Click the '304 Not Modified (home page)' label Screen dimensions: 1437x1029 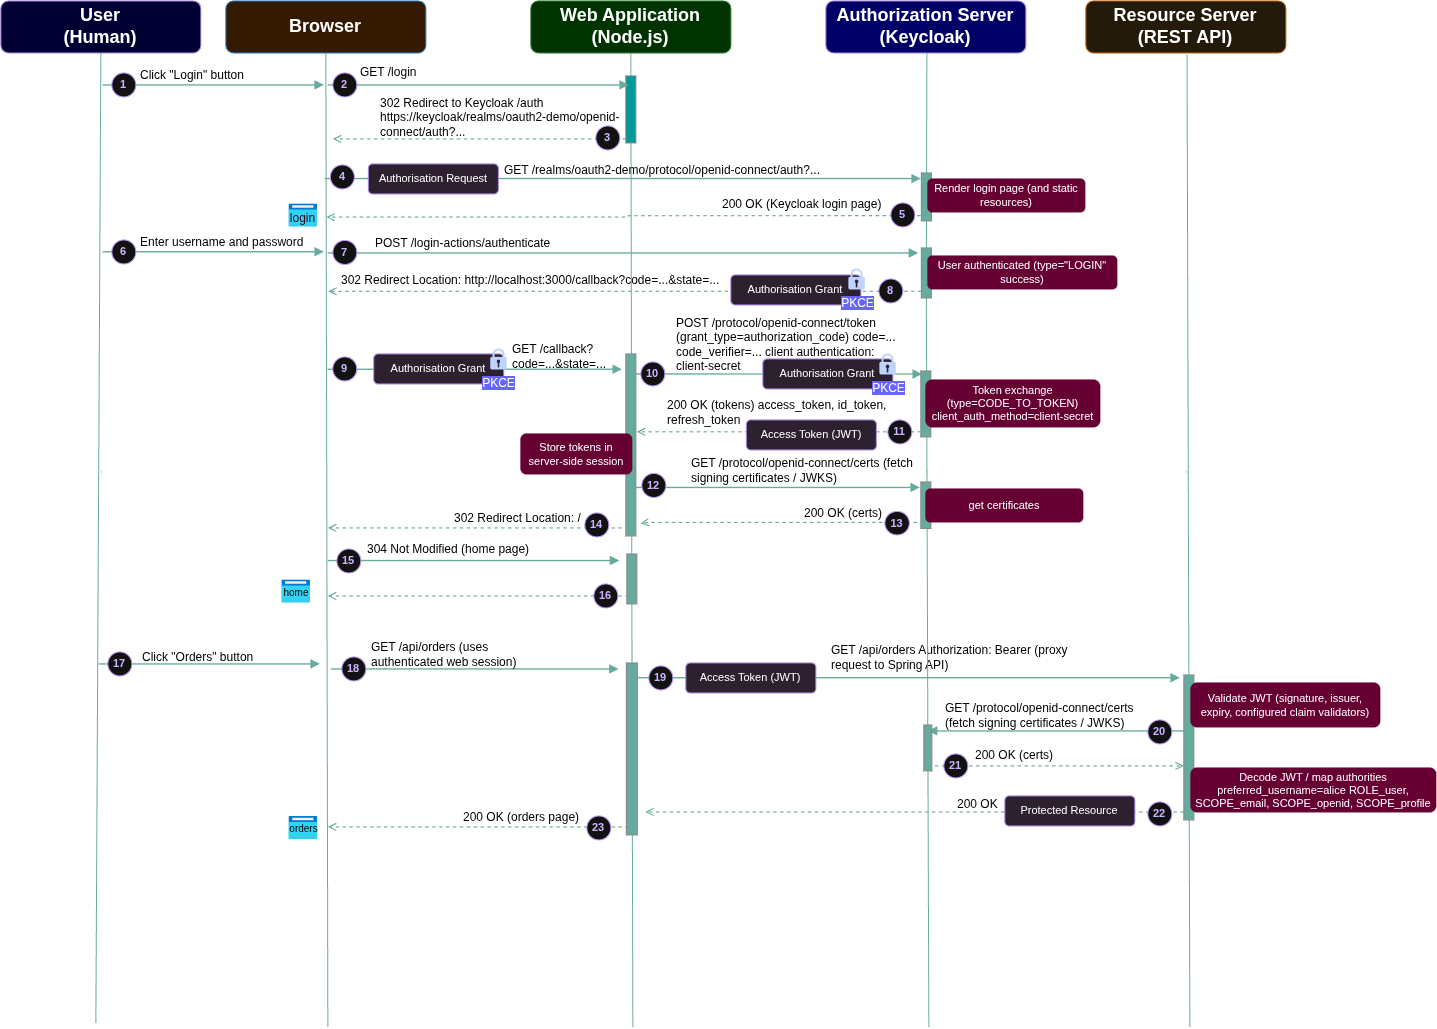click(x=448, y=549)
